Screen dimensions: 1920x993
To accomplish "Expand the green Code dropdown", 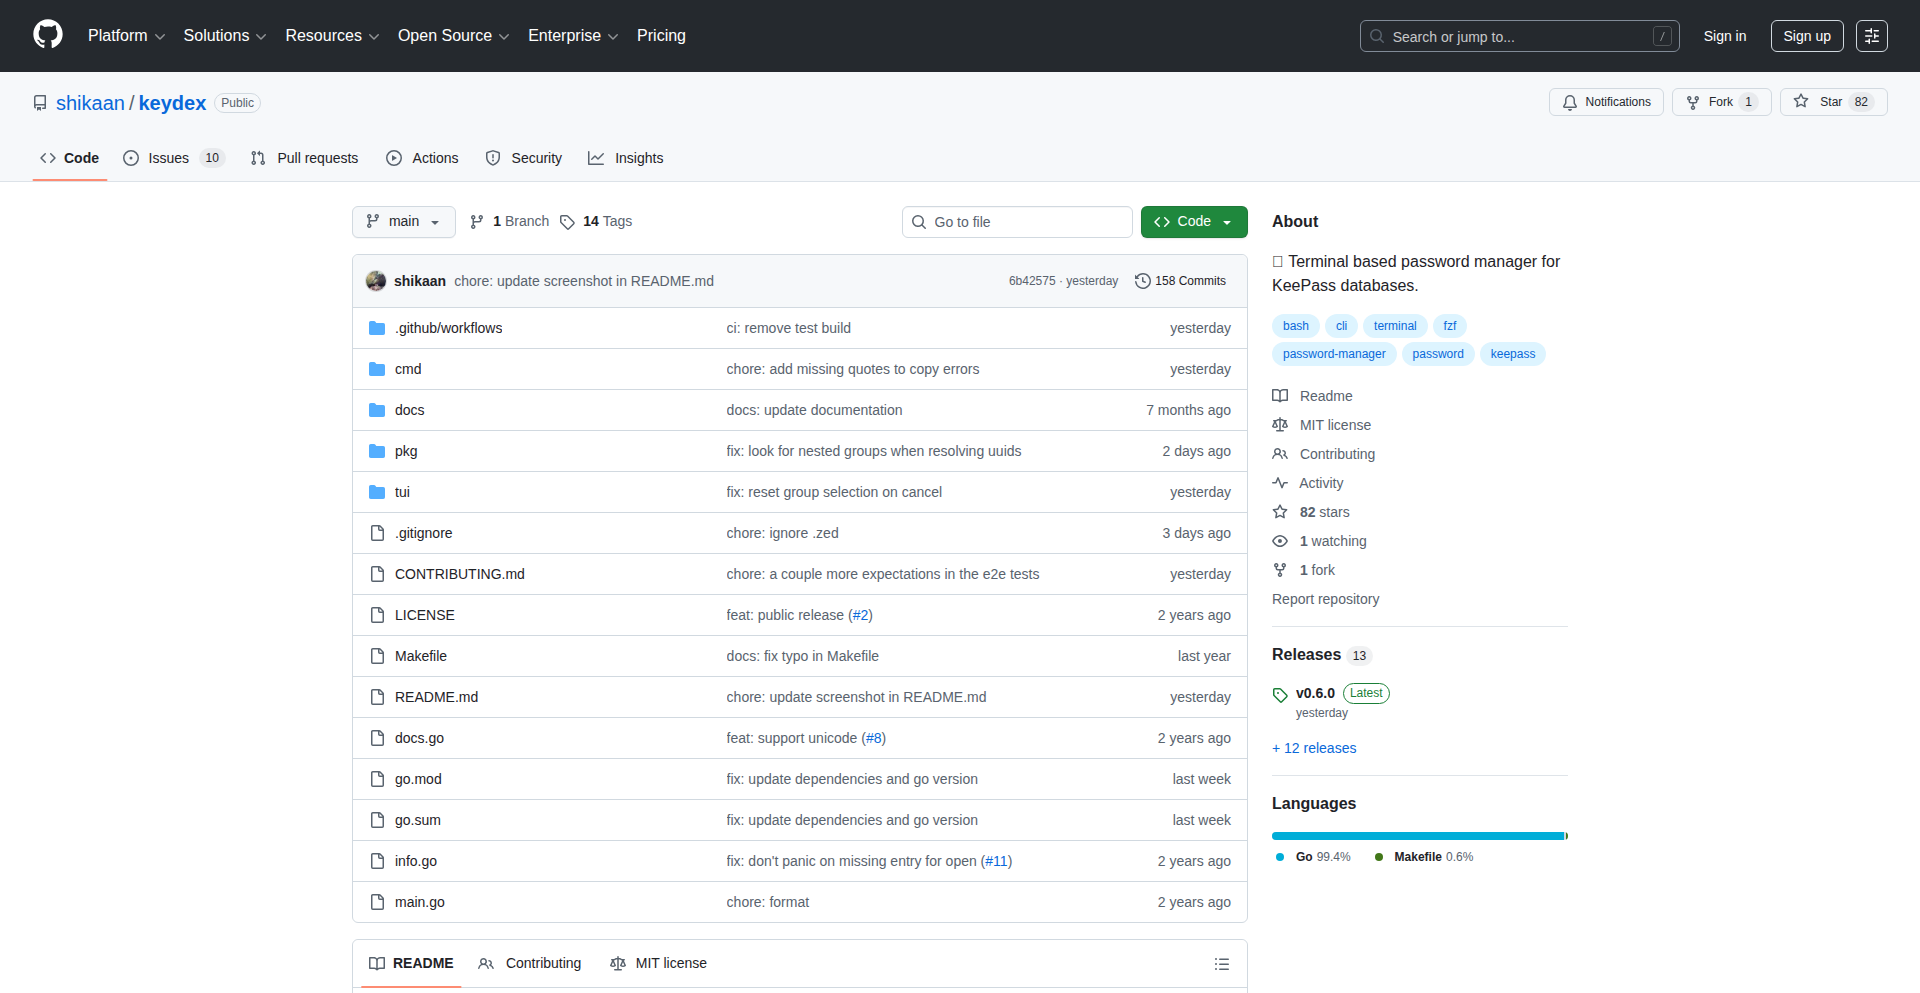I will point(1193,222).
